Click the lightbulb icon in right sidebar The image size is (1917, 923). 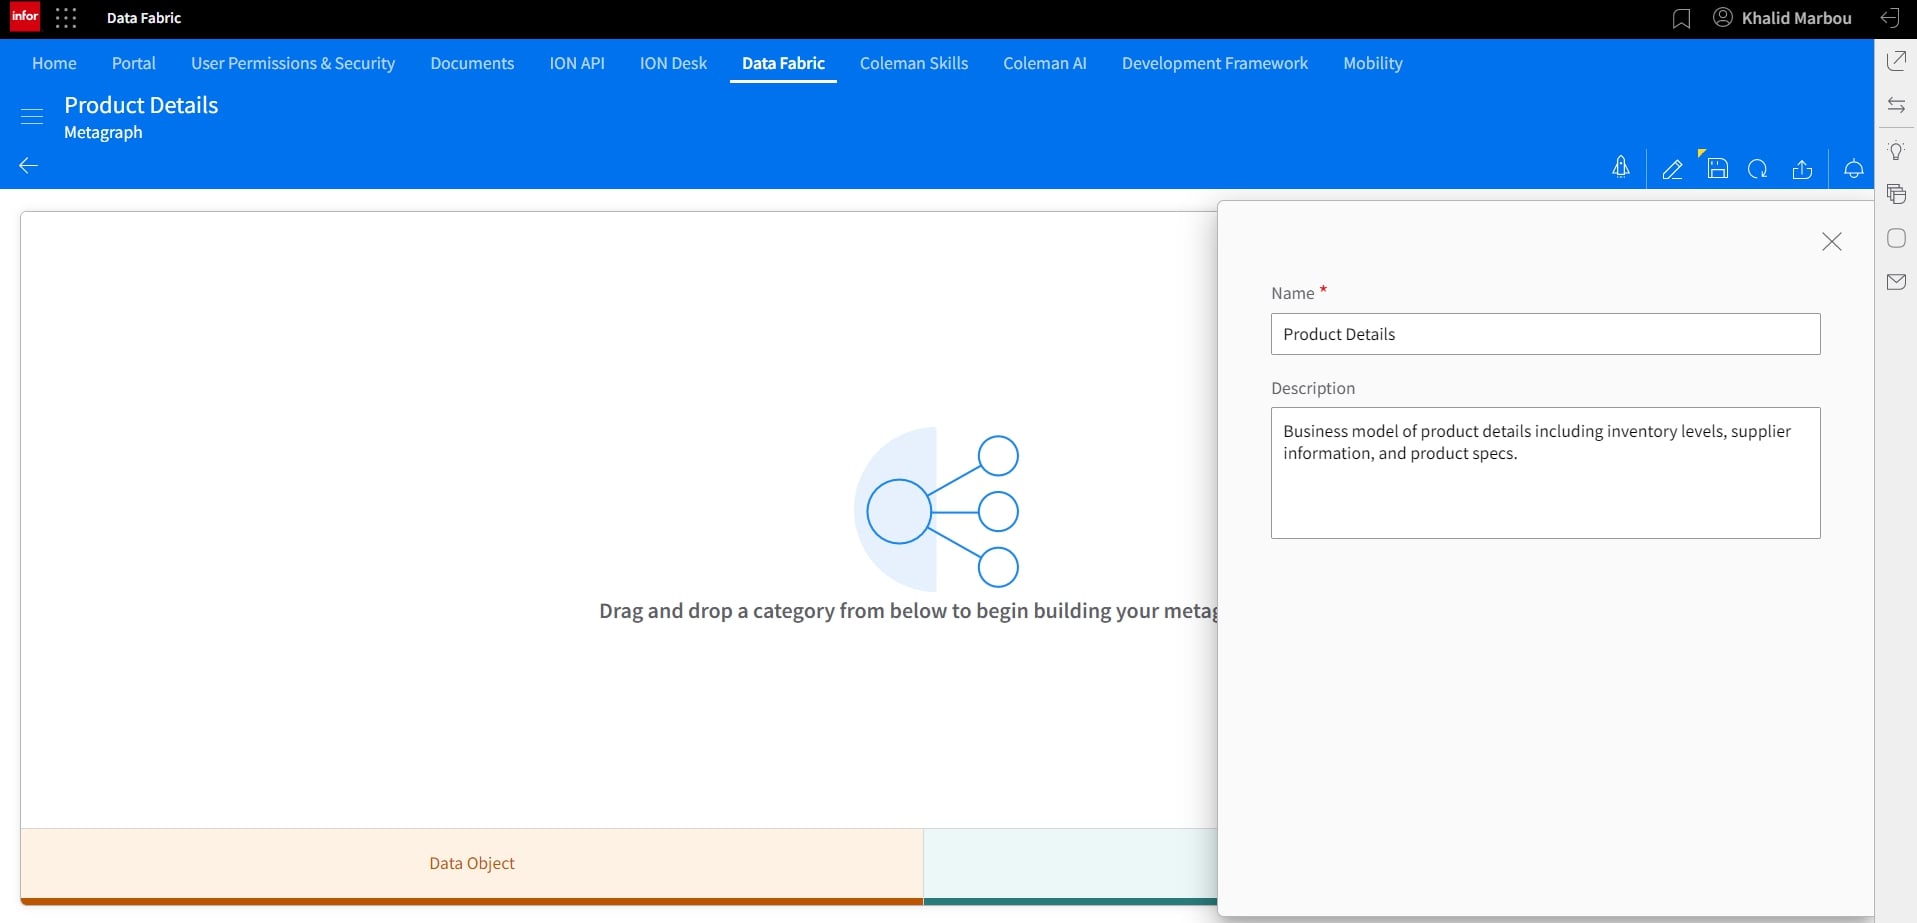[x=1896, y=151]
